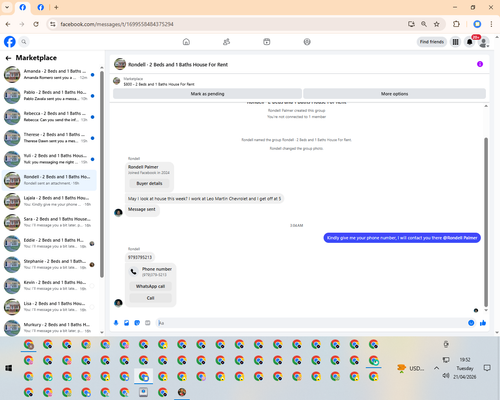500x400 pixels.
Task: Open the Chrome three-dot menu
Action: (x=491, y=24)
